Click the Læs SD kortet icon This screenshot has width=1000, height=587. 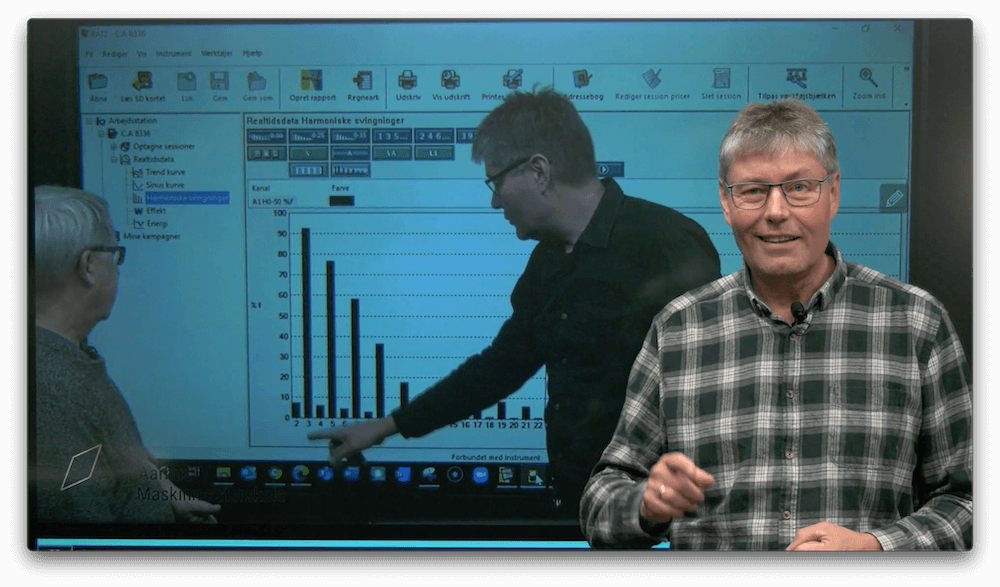[x=142, y=82]
